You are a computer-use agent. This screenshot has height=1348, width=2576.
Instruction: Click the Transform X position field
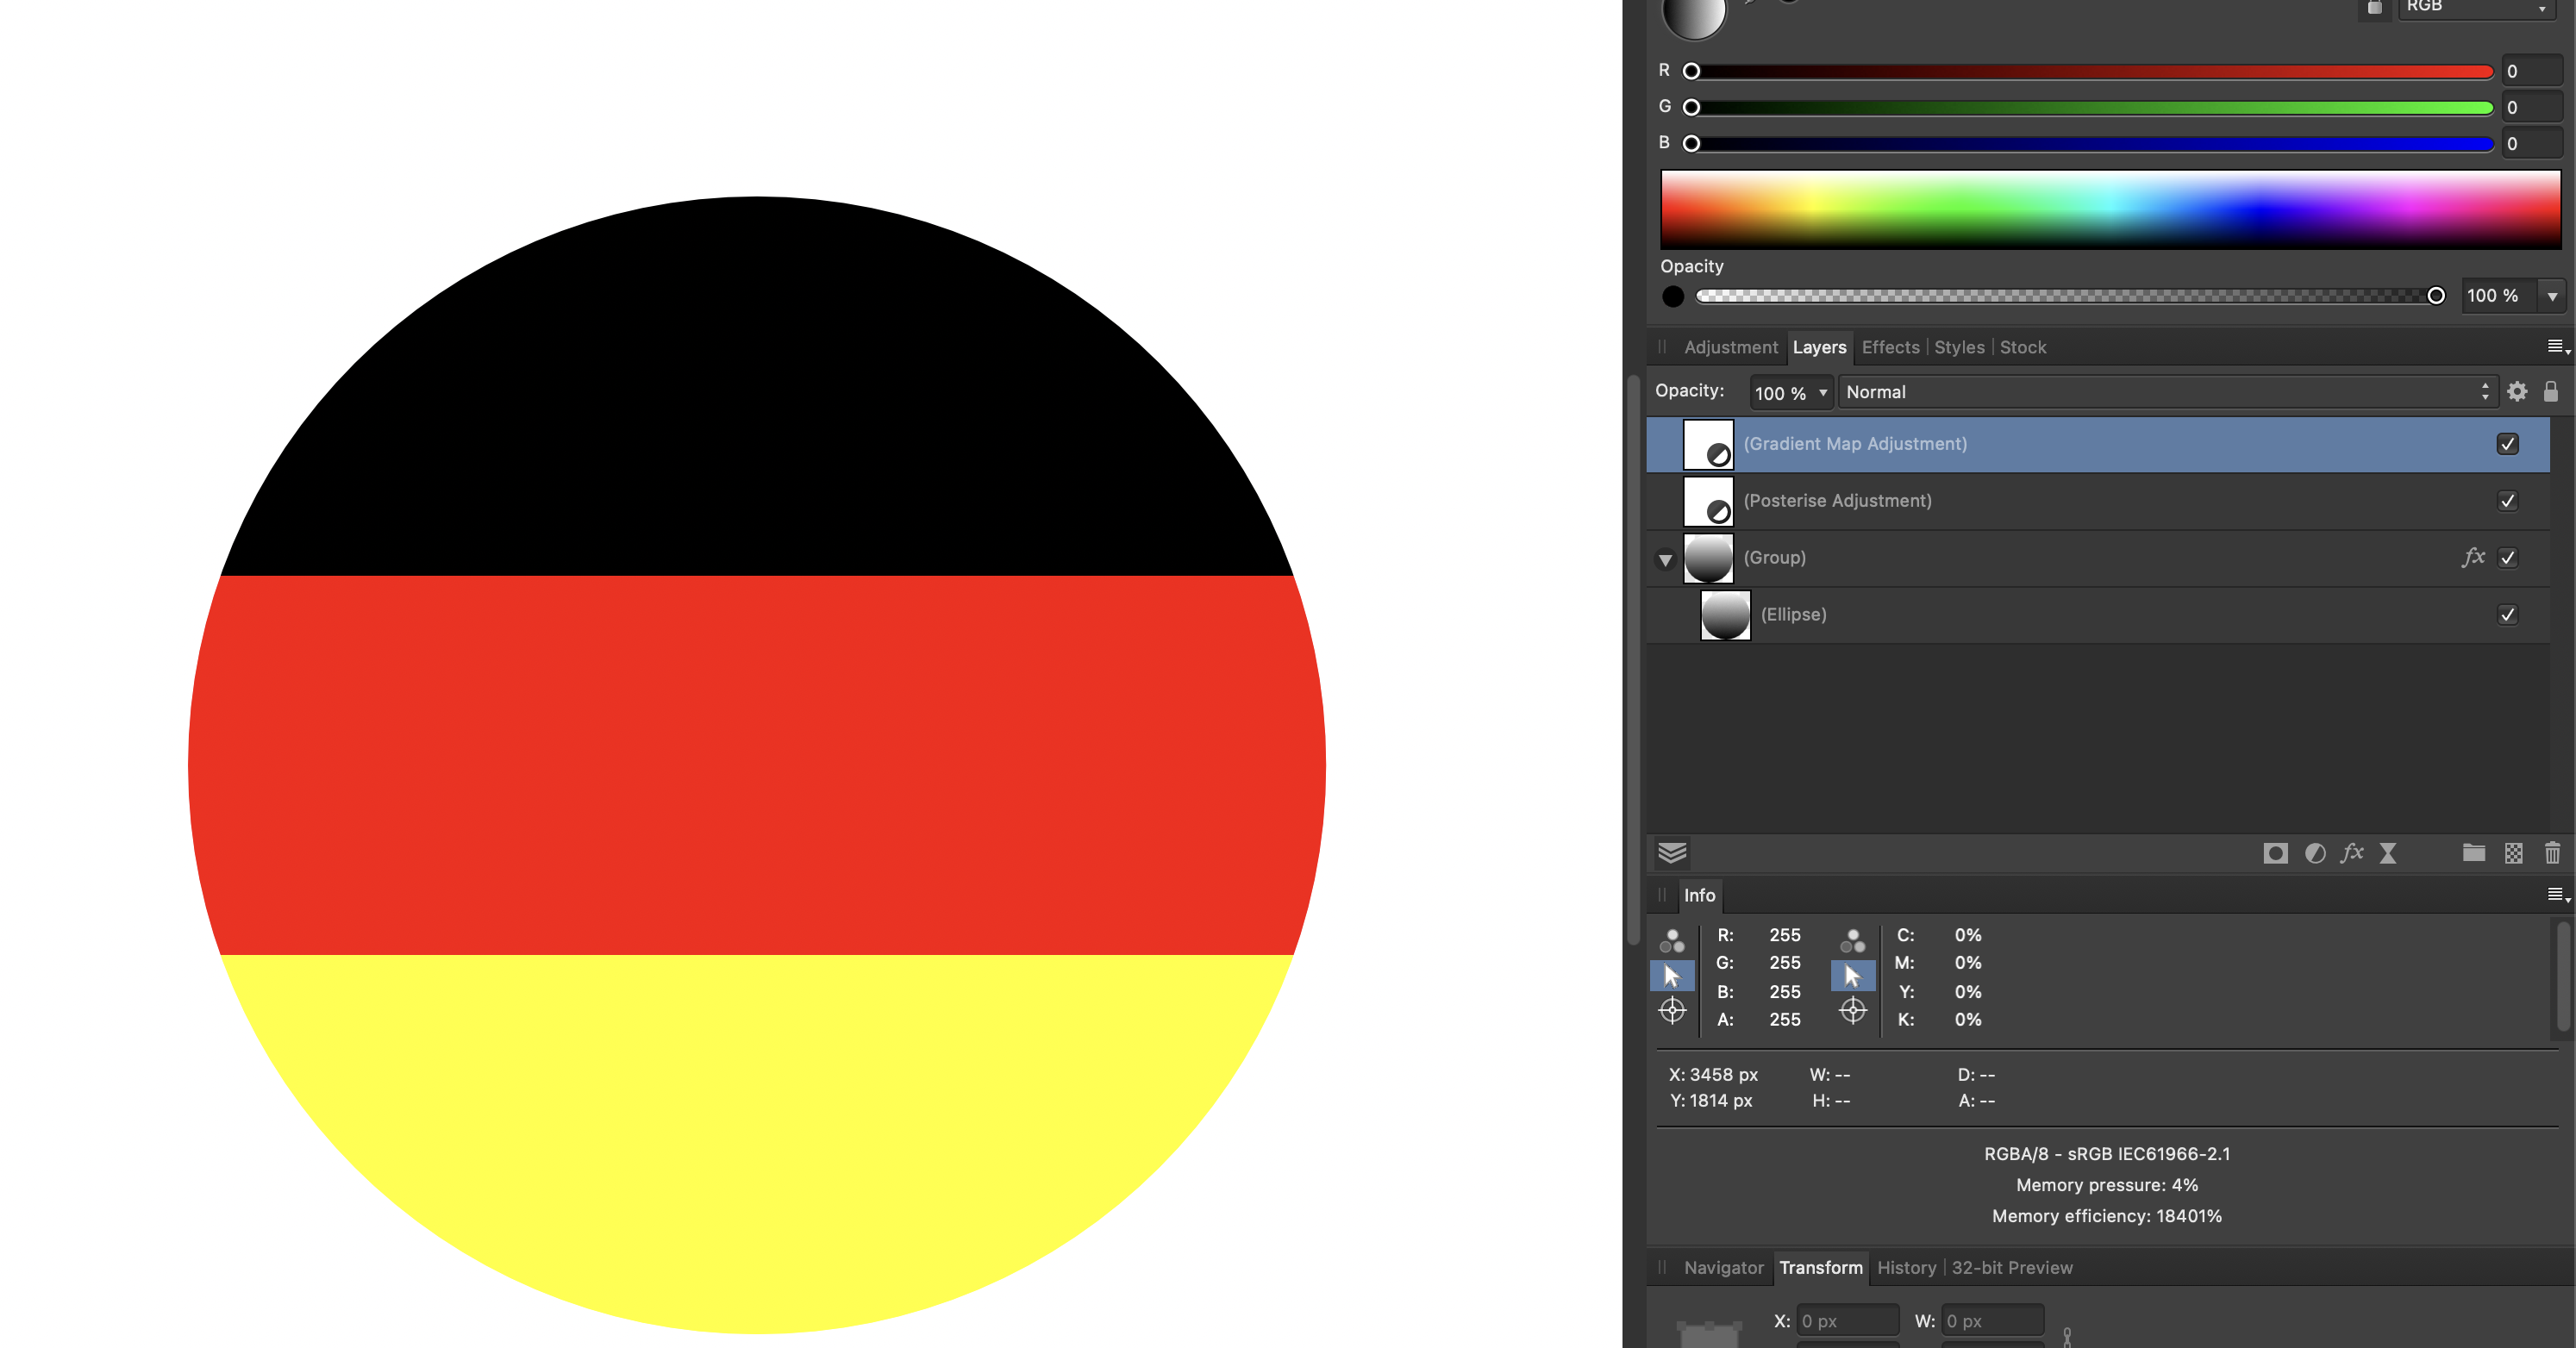(x=1847, y=1321)
